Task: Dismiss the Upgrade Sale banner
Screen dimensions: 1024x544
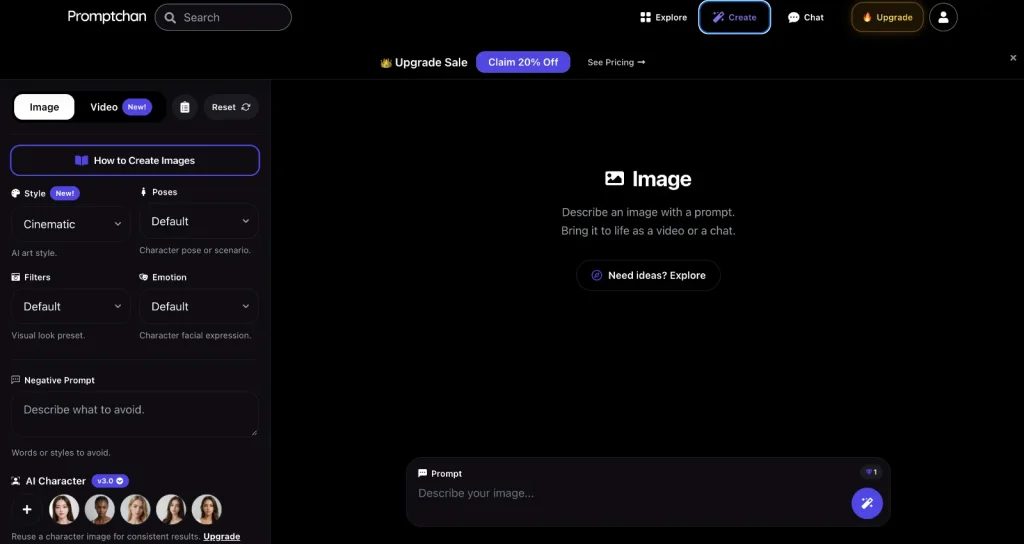Action: click(1013, 57)
